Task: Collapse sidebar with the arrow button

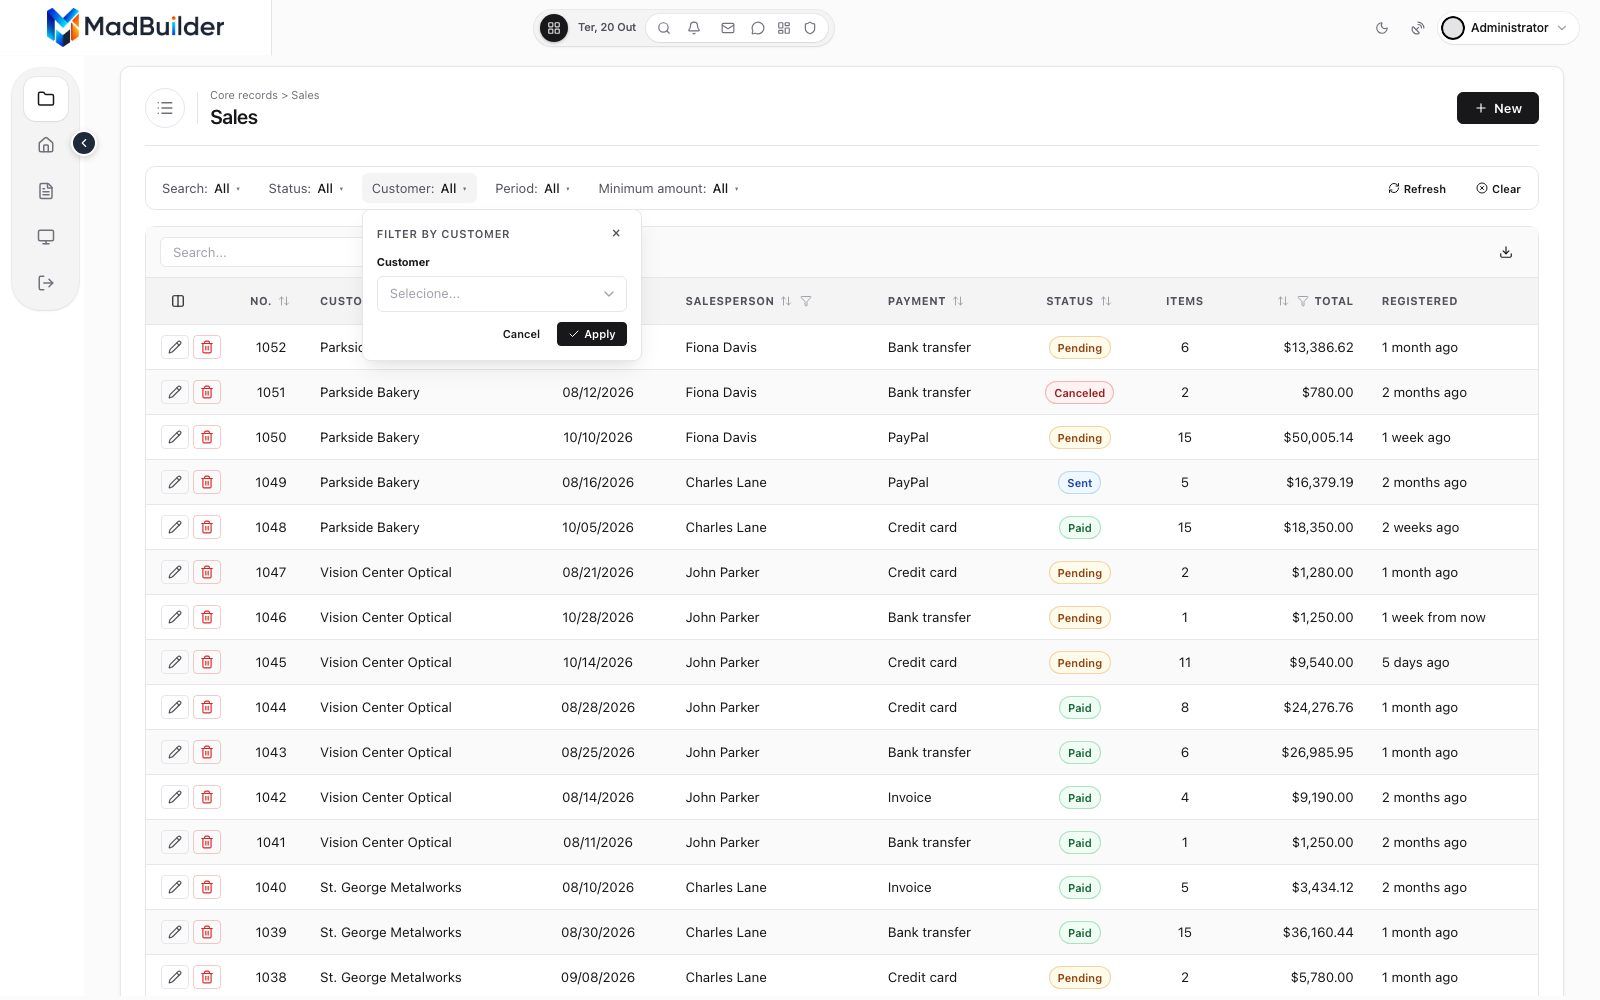Action: (x=84, y=144)
